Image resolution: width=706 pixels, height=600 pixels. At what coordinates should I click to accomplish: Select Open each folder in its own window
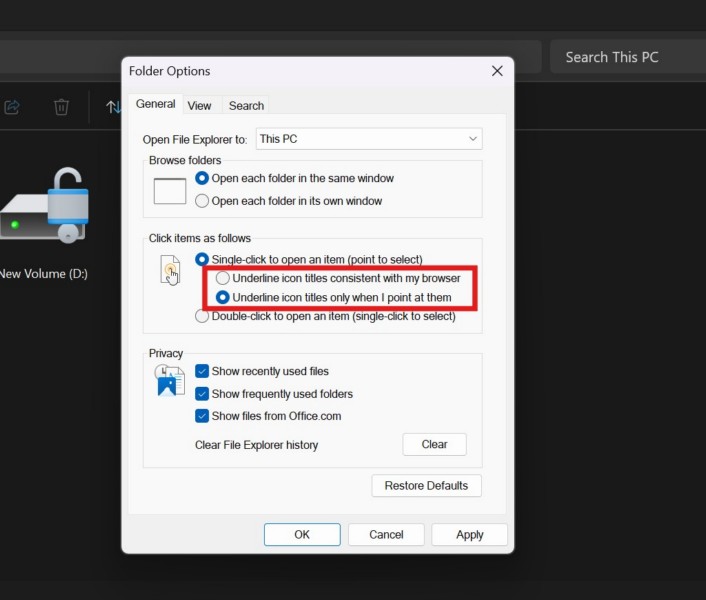pos(203,201)
